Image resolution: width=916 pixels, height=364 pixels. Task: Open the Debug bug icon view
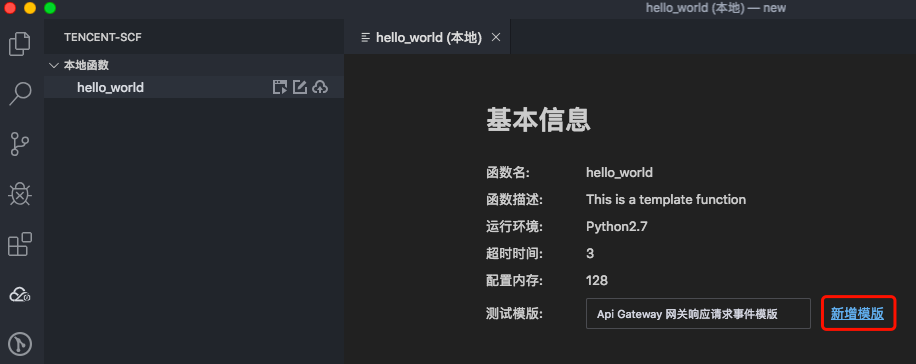click(20, 195)
